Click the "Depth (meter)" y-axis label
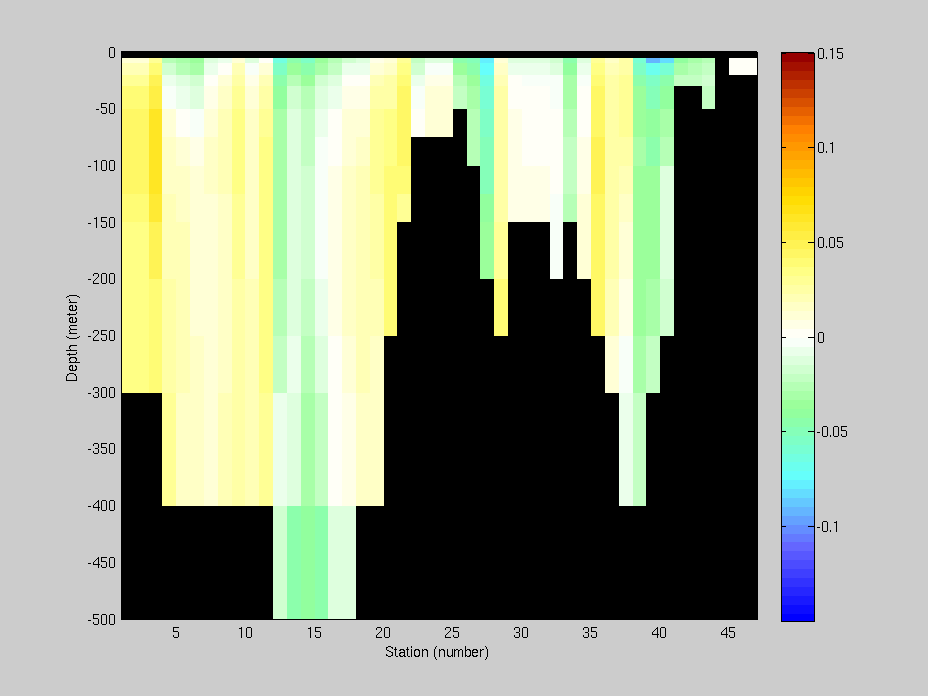 pos(72,337)
